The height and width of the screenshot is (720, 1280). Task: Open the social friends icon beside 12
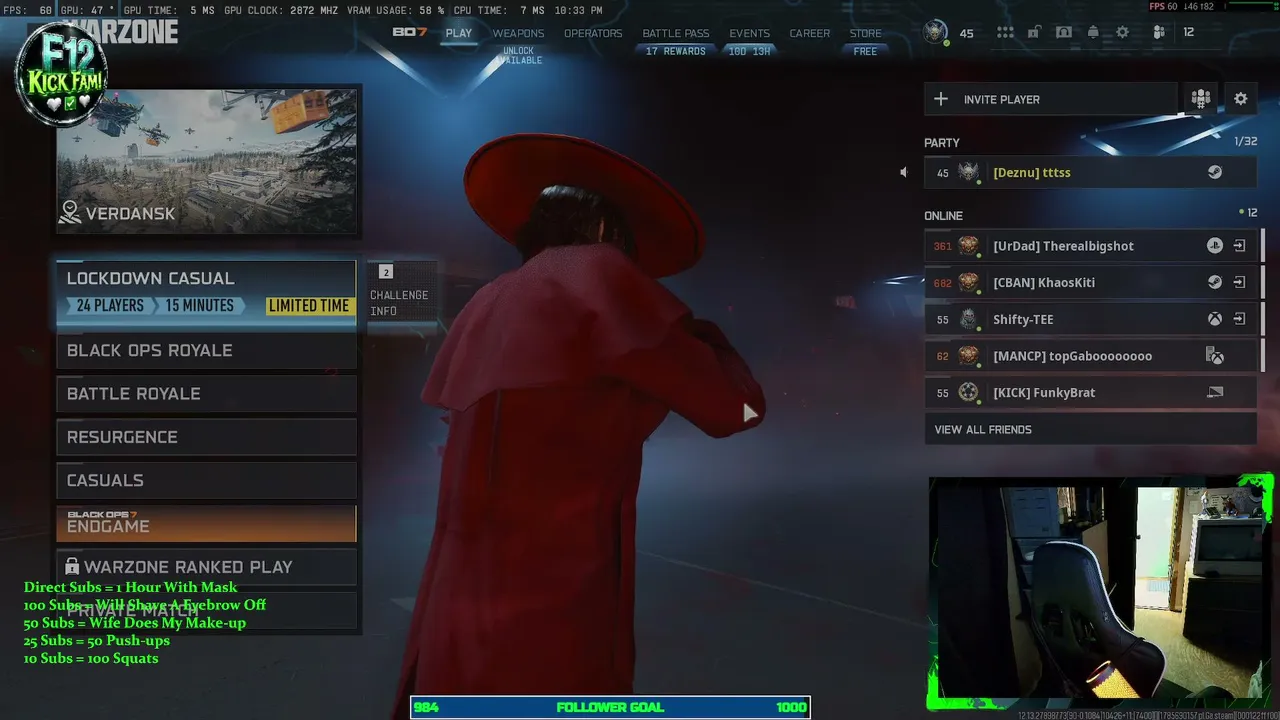(1159, 33)
